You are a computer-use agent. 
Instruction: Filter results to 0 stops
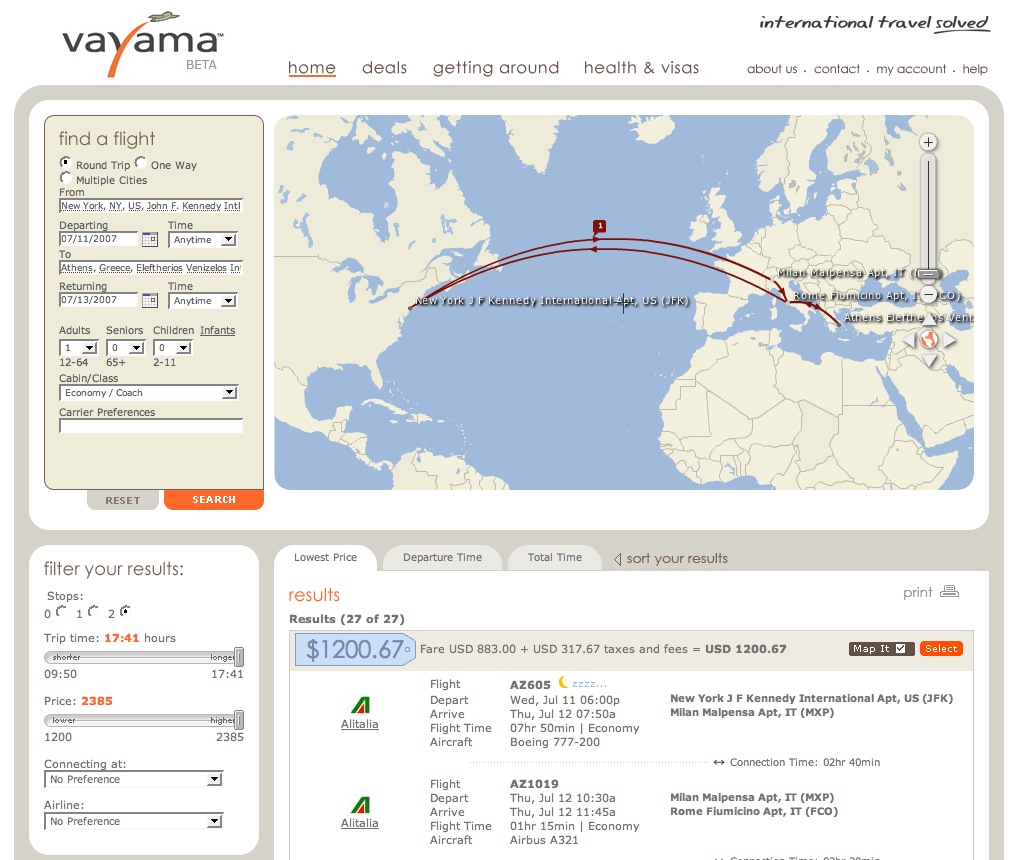pyautogui.click(x=61, y=611)
